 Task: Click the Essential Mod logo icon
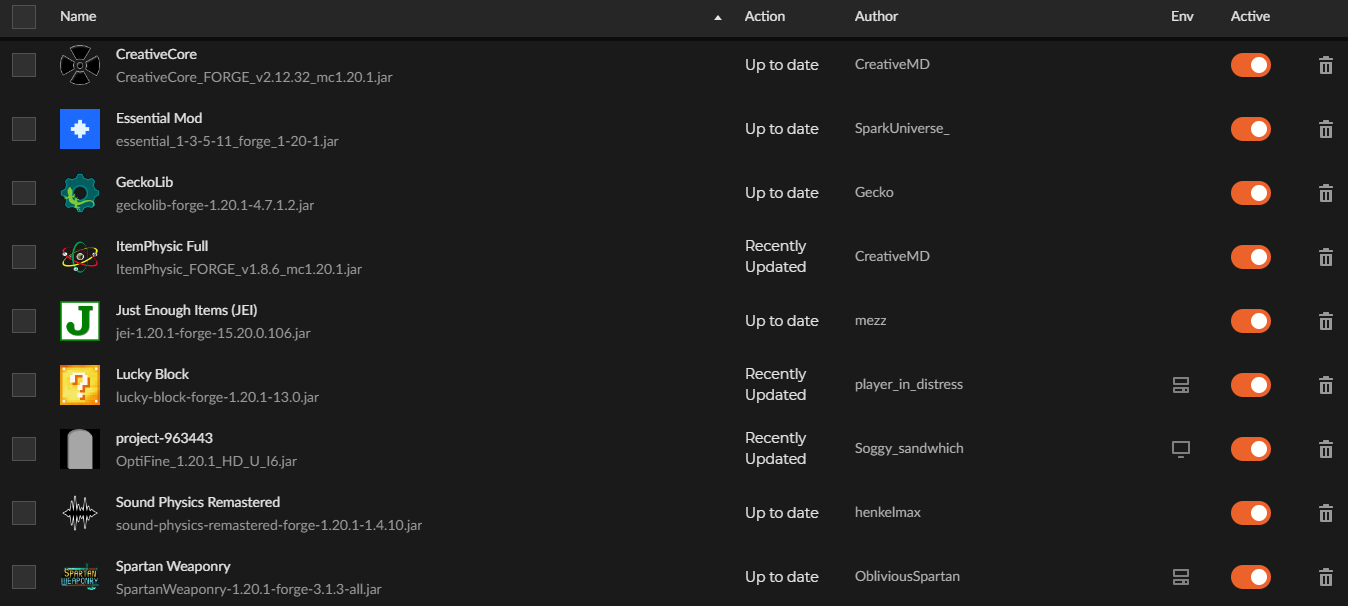80,129
